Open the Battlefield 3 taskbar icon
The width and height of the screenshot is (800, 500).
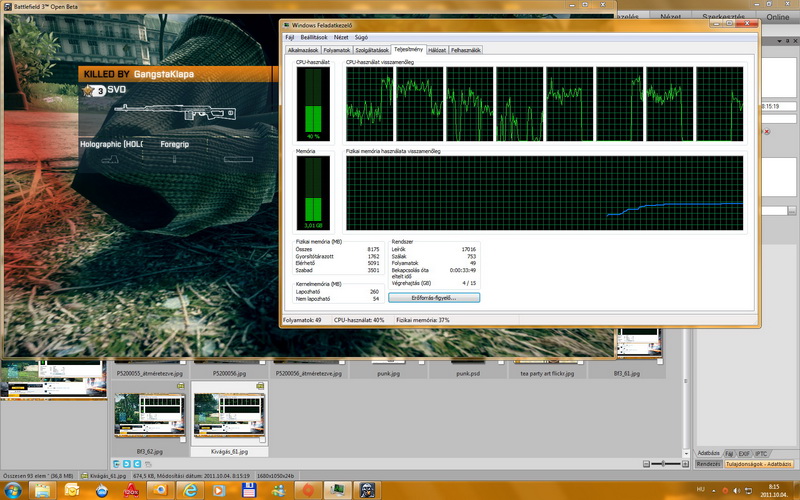(367, 490)
